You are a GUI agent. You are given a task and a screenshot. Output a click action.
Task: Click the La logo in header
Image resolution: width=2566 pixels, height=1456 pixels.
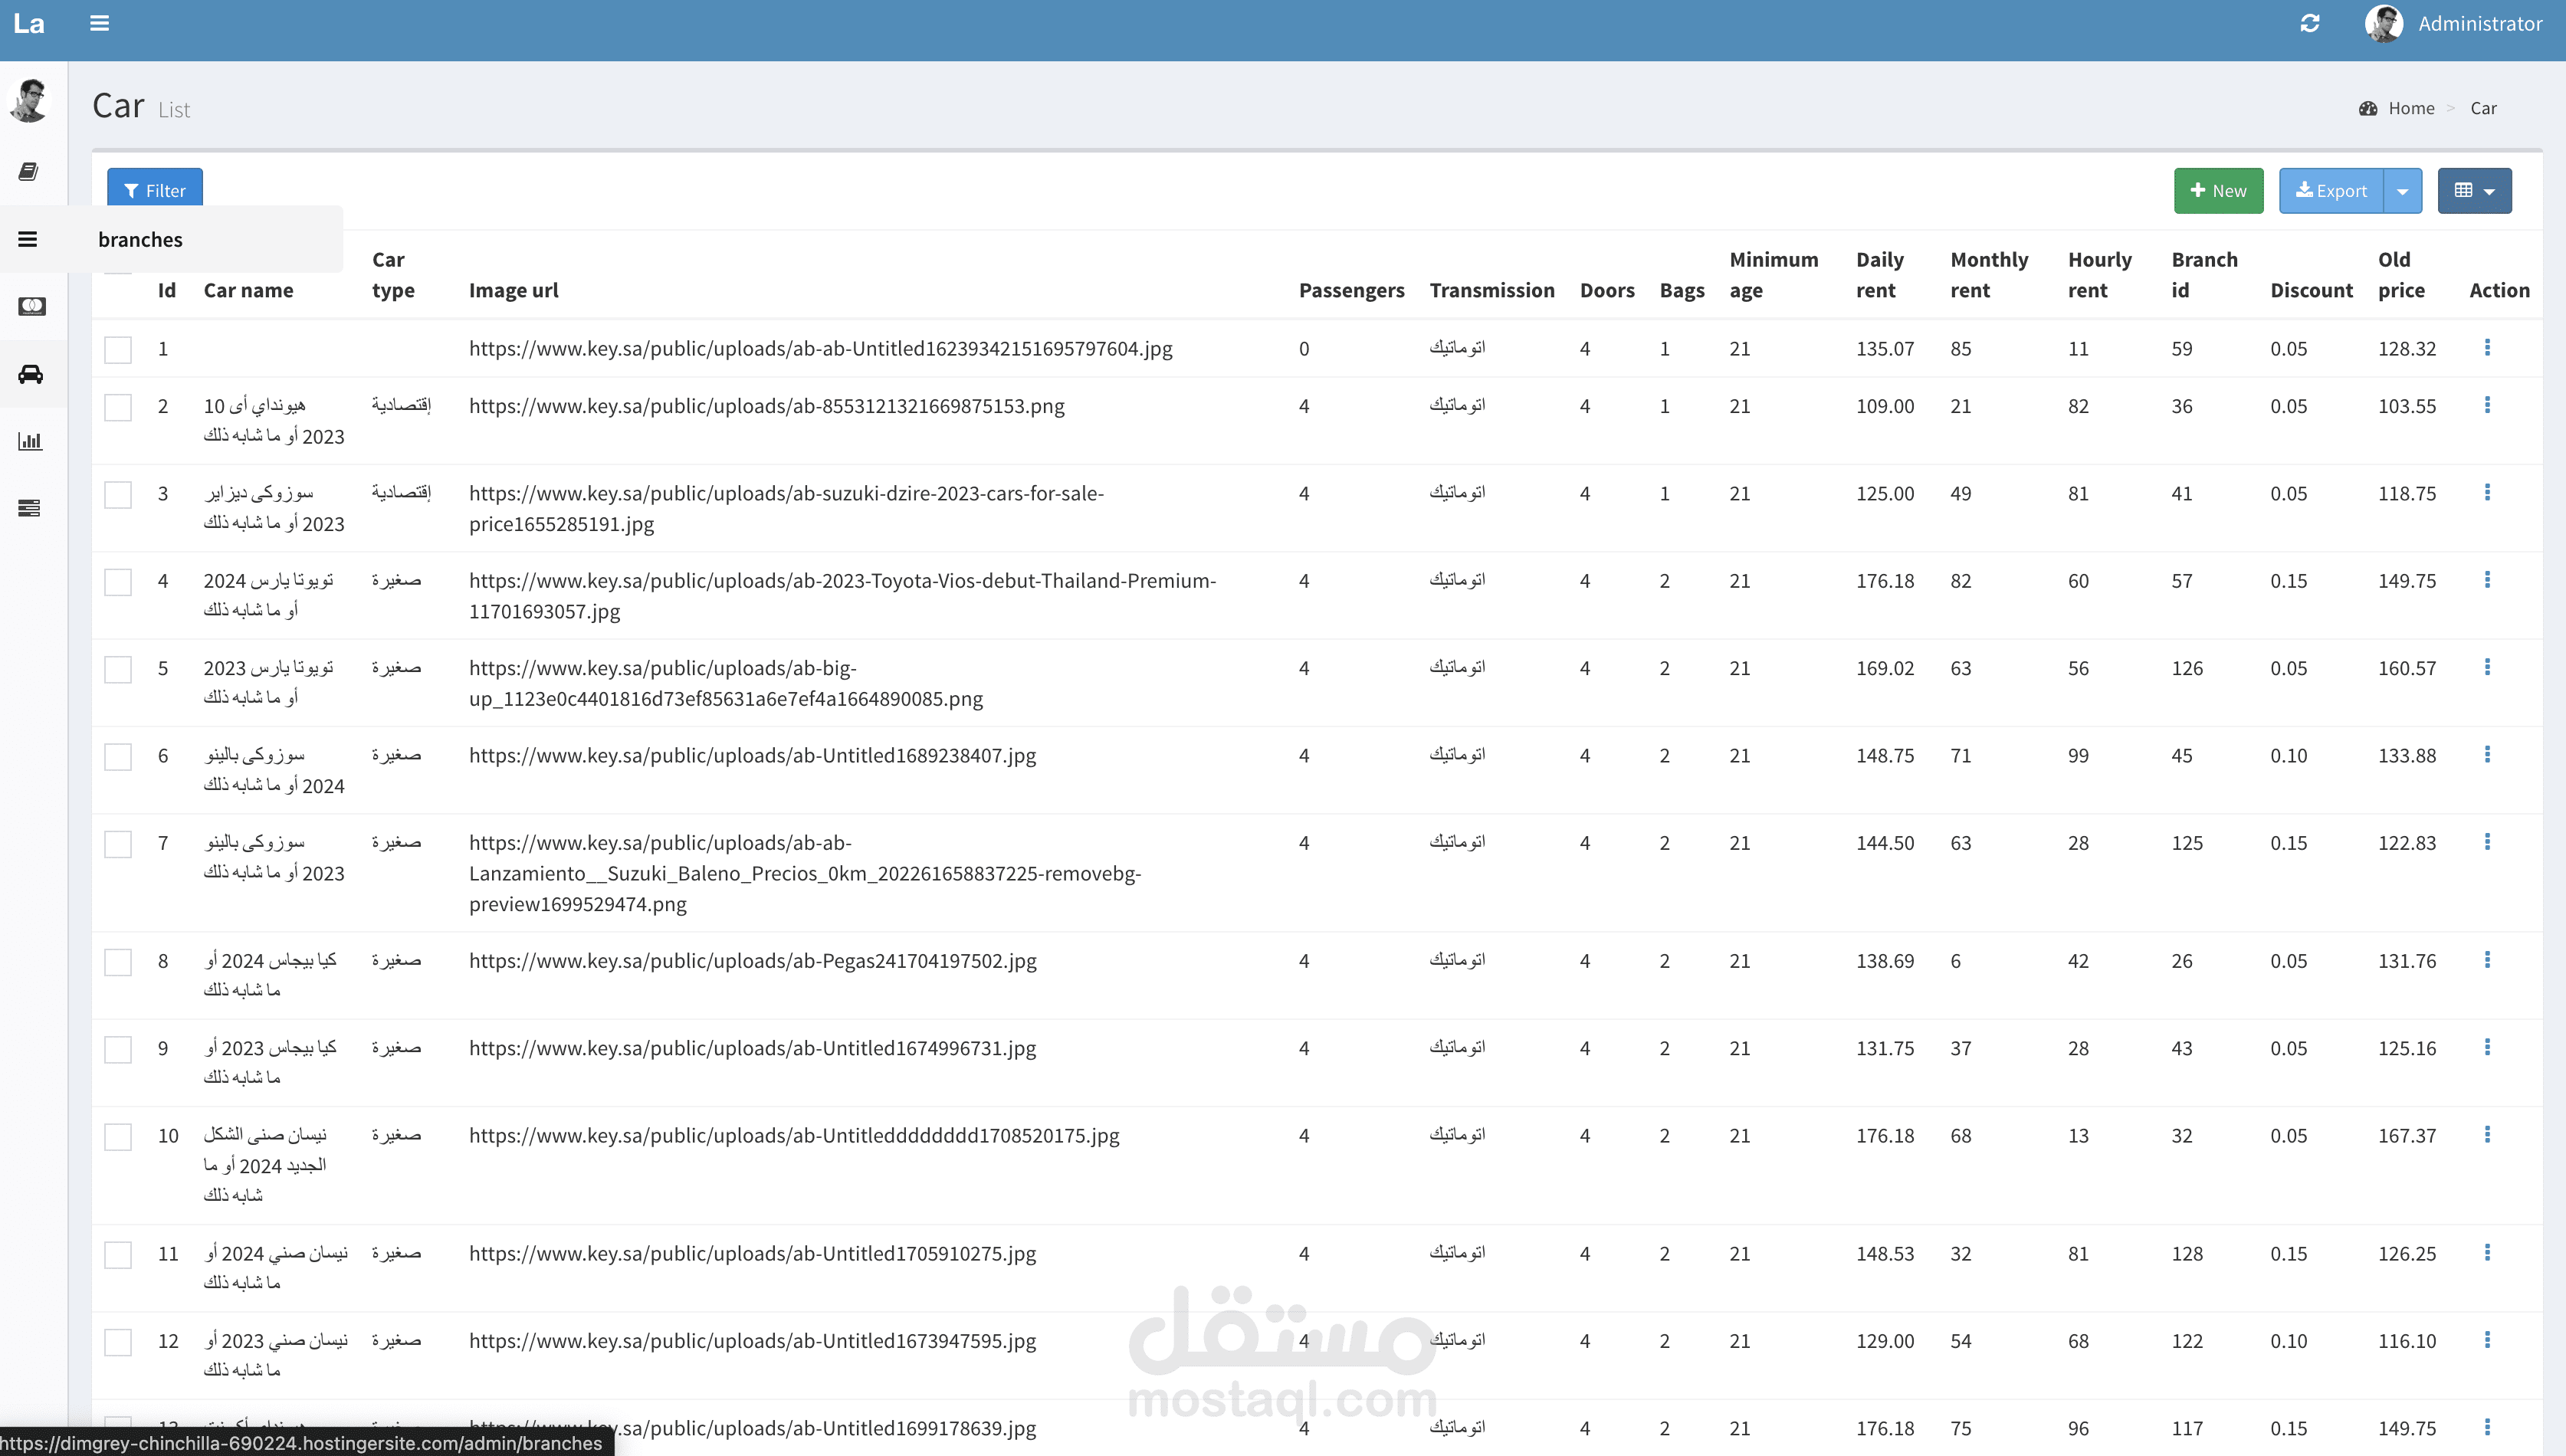[x=29, y=23]
